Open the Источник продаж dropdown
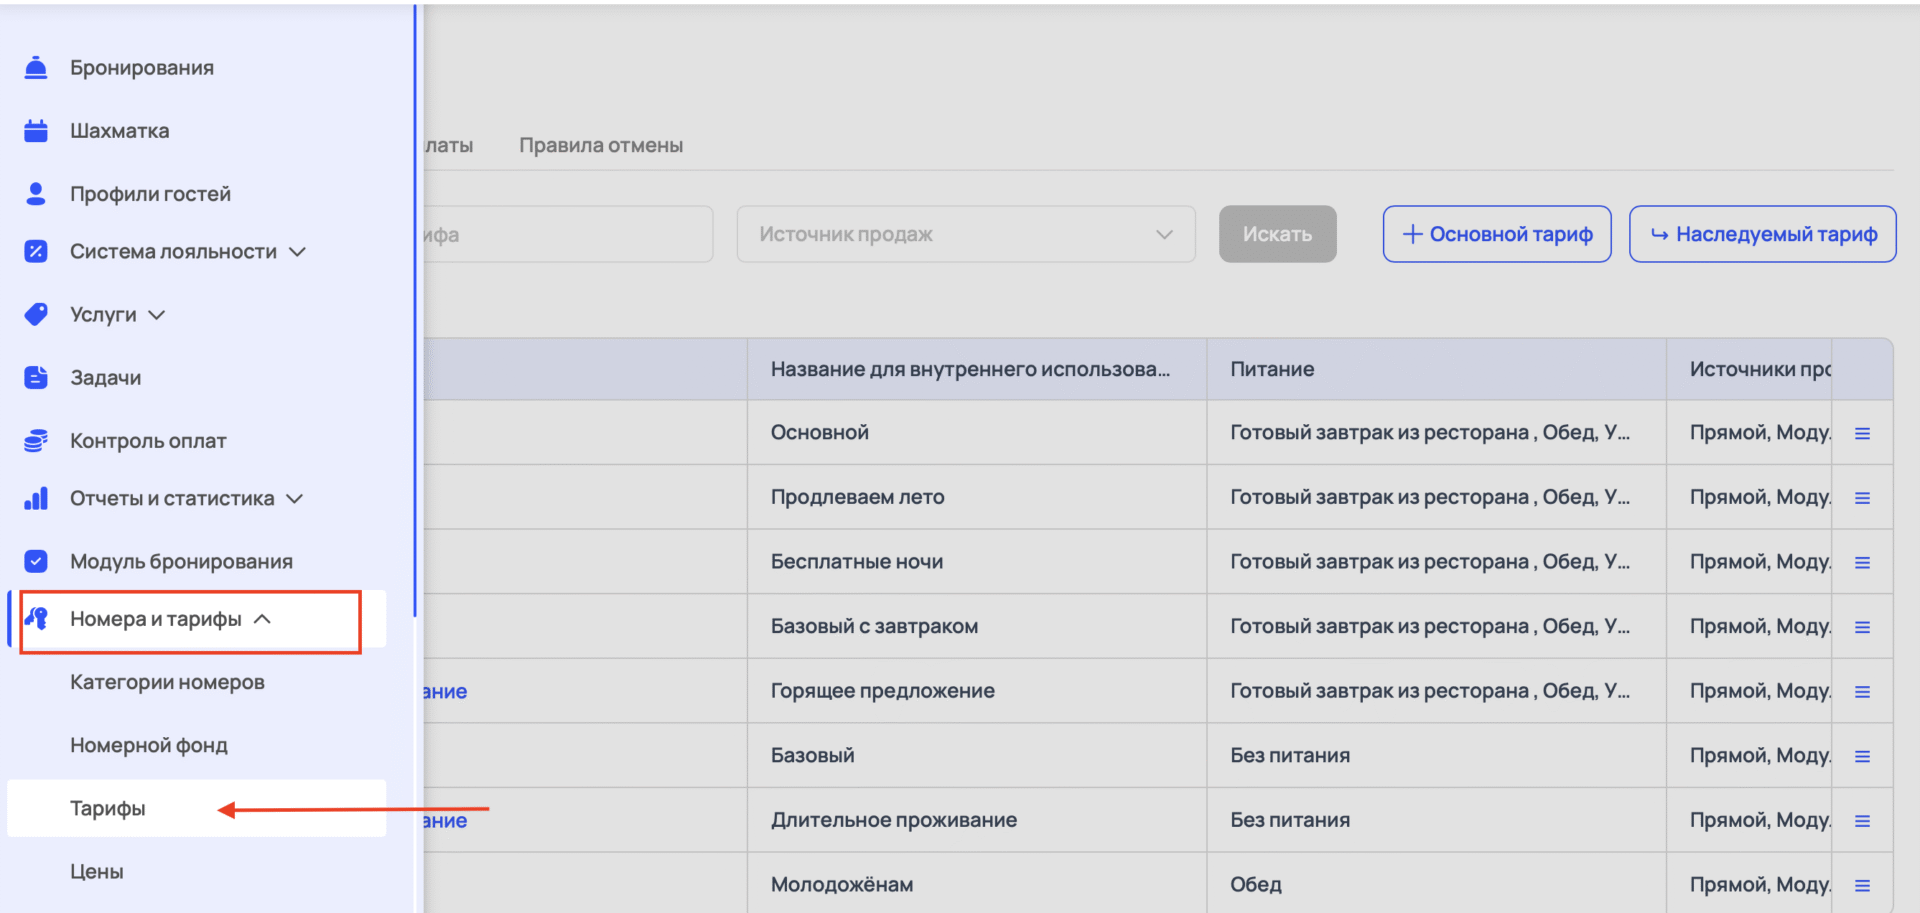 [965, 234]
